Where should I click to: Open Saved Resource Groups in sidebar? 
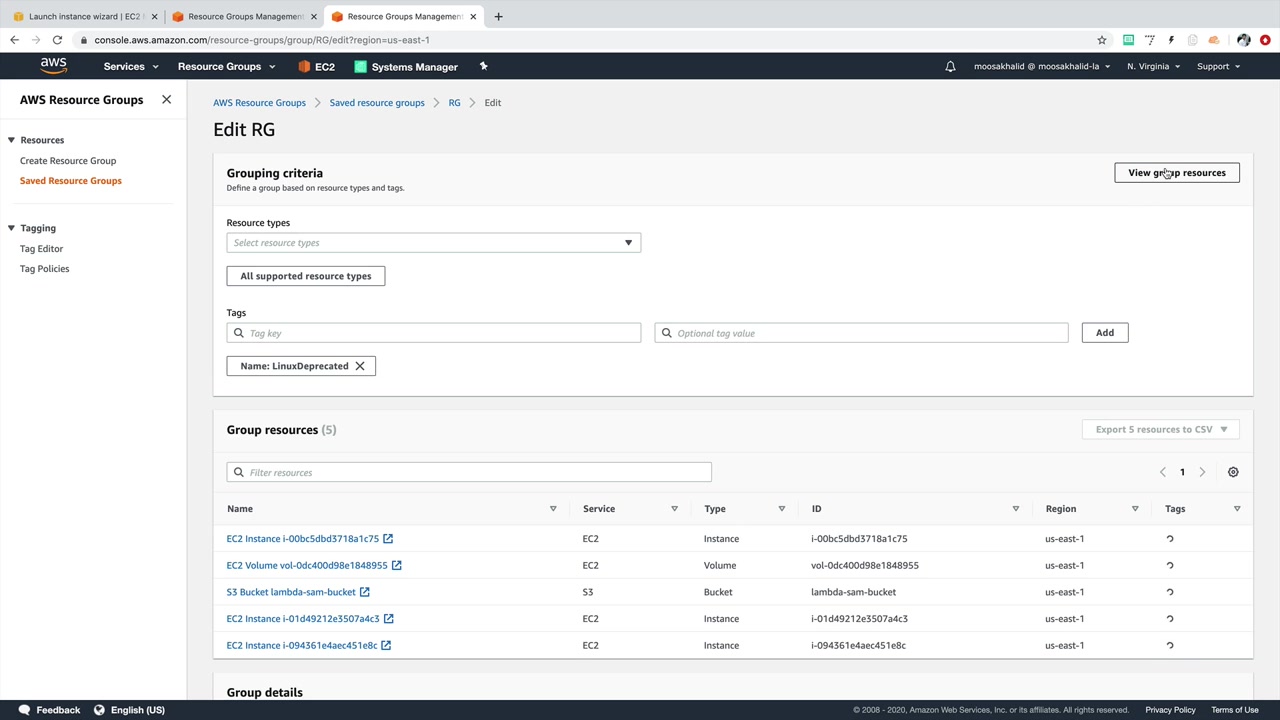pyautogui.click(x=71, y=181)
